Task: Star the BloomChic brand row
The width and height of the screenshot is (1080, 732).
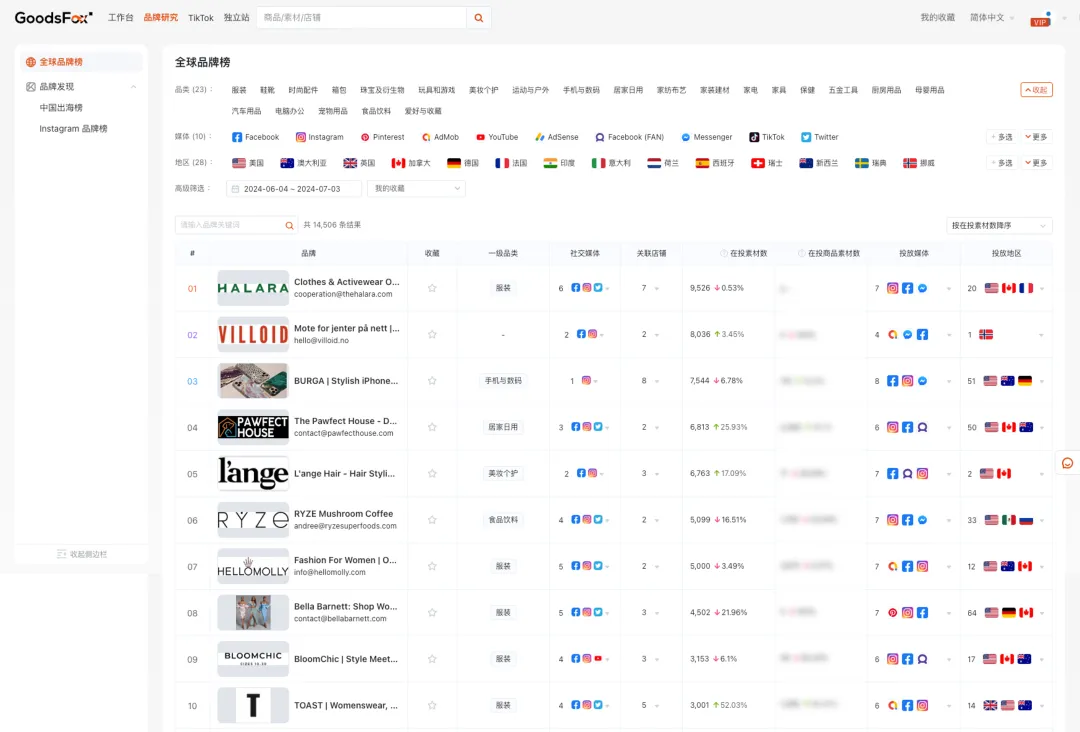Action: click(432, 659)
